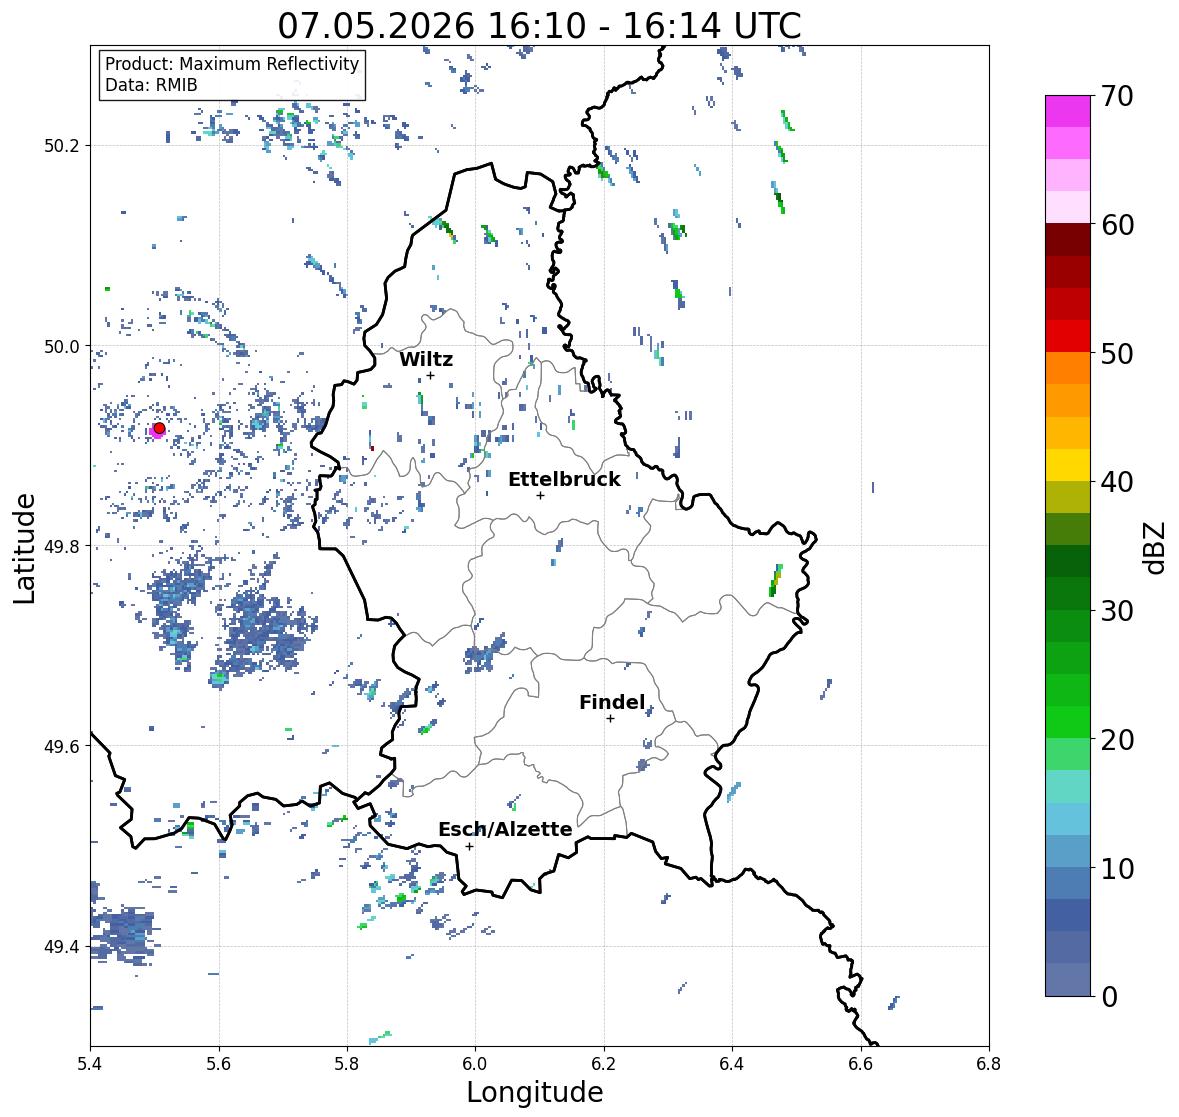Click the bright green 20 dBZ colorbar segment

coord(1068,722)
